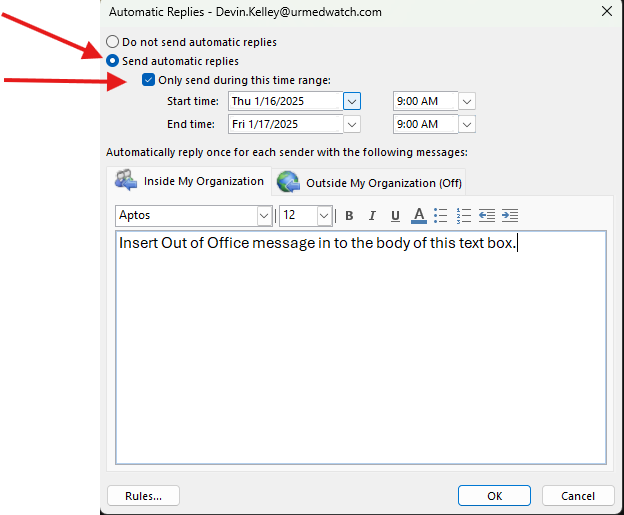Image resolution: width=624 pixels, height=515 pixels.
Task: Increase the text indent
Action: point(510,215)
